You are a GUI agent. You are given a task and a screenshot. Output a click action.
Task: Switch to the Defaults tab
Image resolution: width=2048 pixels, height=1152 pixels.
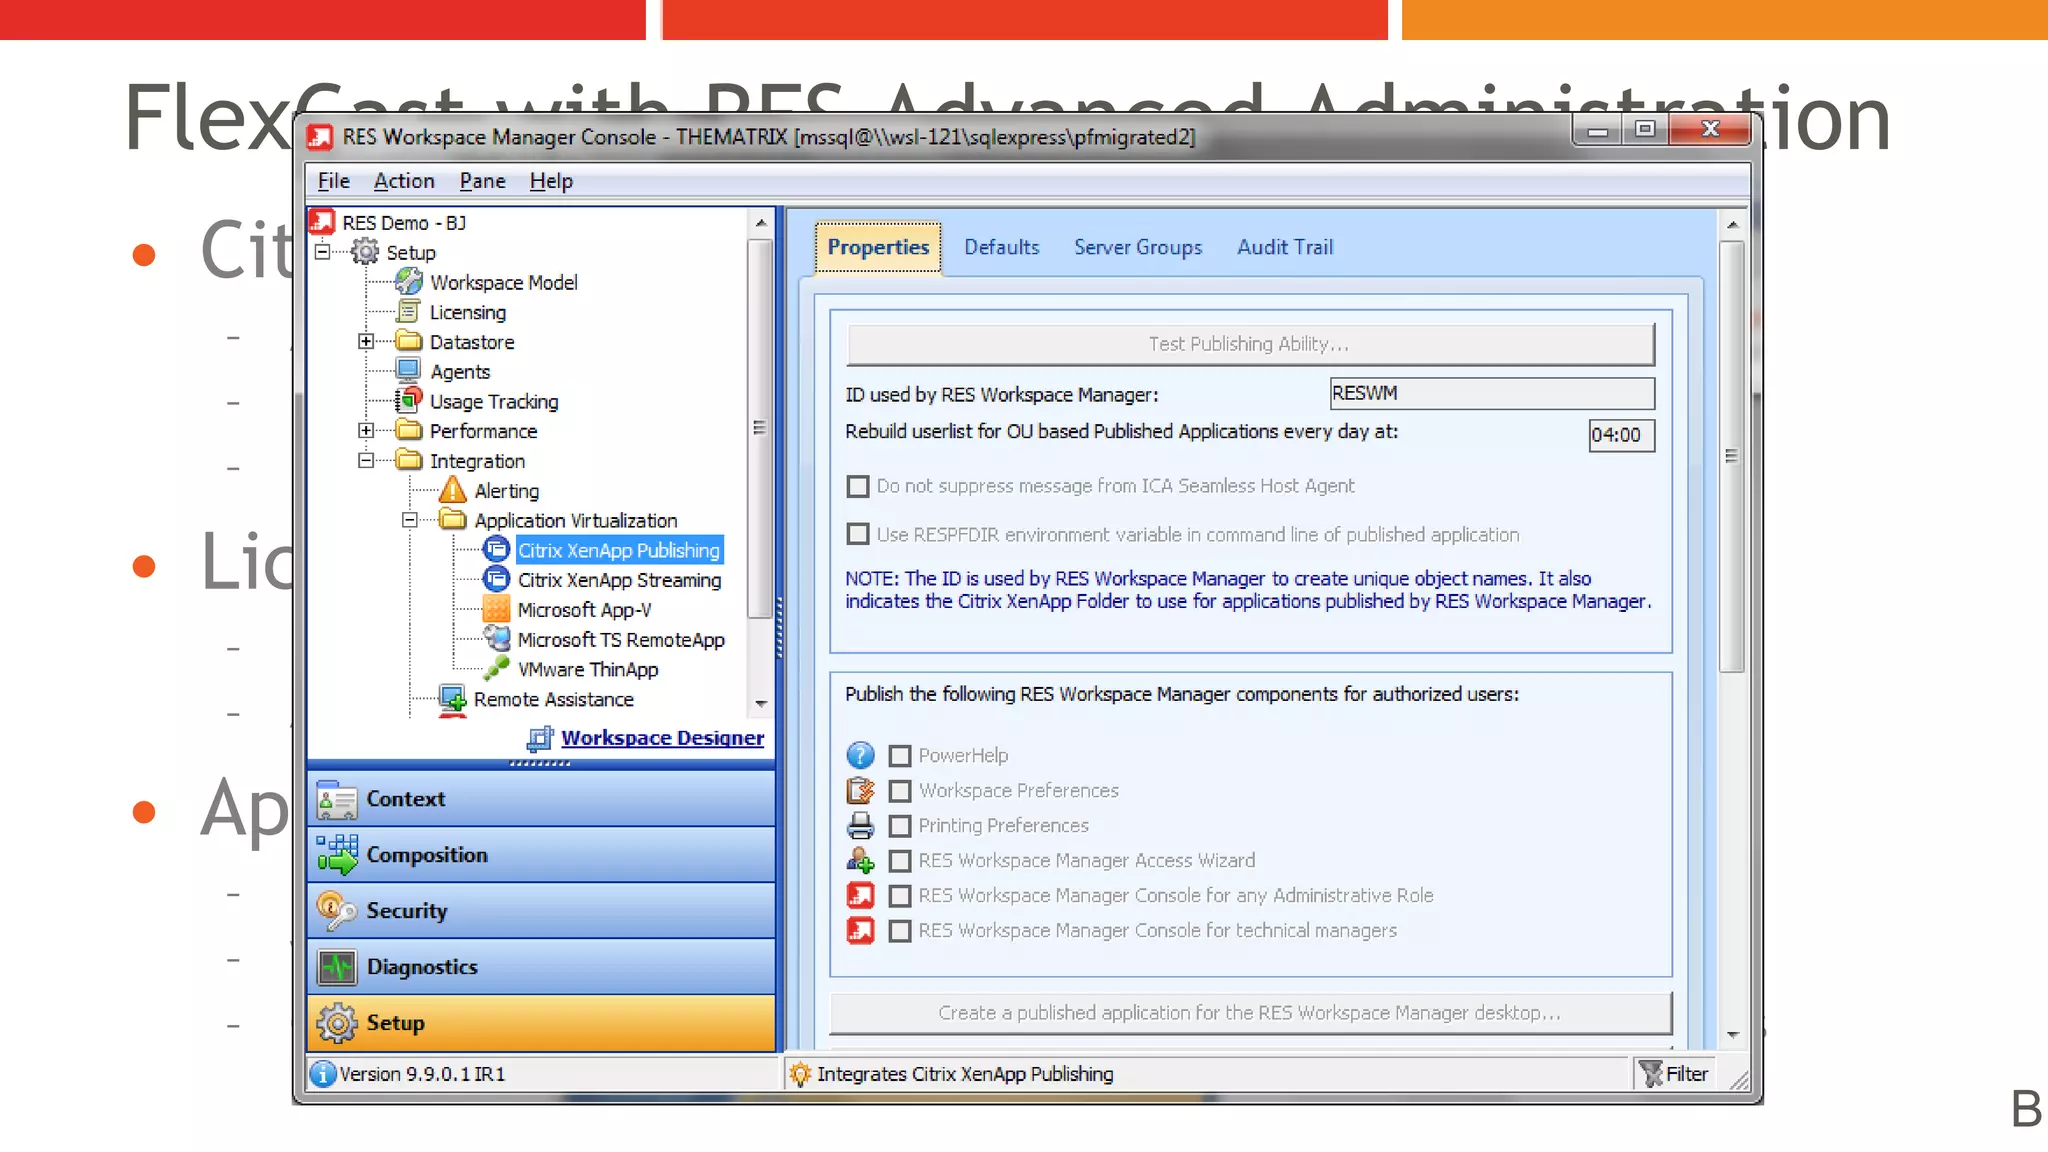tap(1001, 247)
